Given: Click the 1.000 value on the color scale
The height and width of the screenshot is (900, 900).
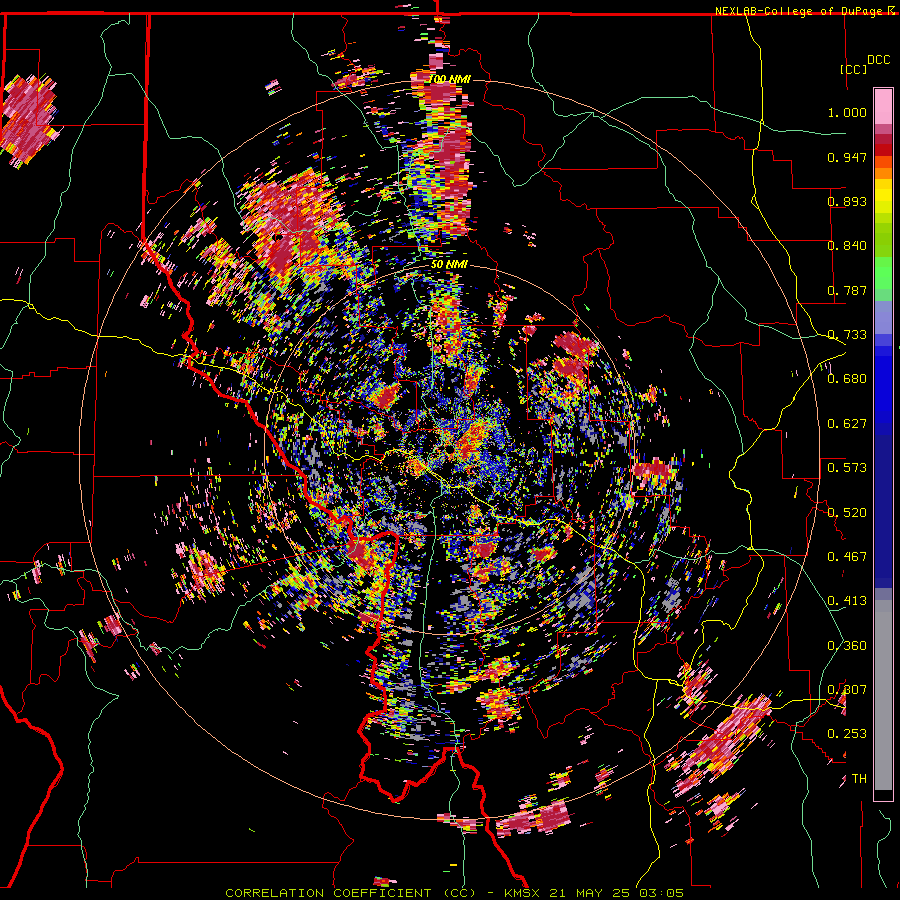Looking at the screenshot, I should point(847,112).
